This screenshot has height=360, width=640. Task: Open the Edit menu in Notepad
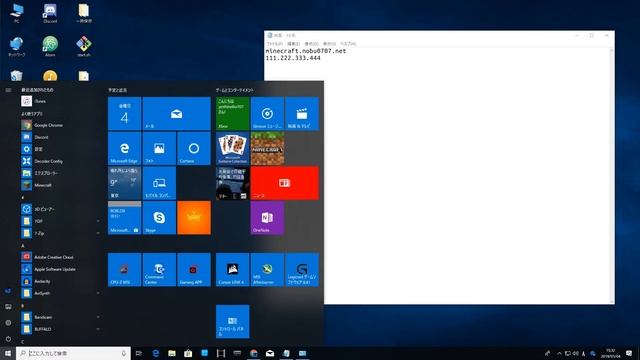click(x=293, y=44)
